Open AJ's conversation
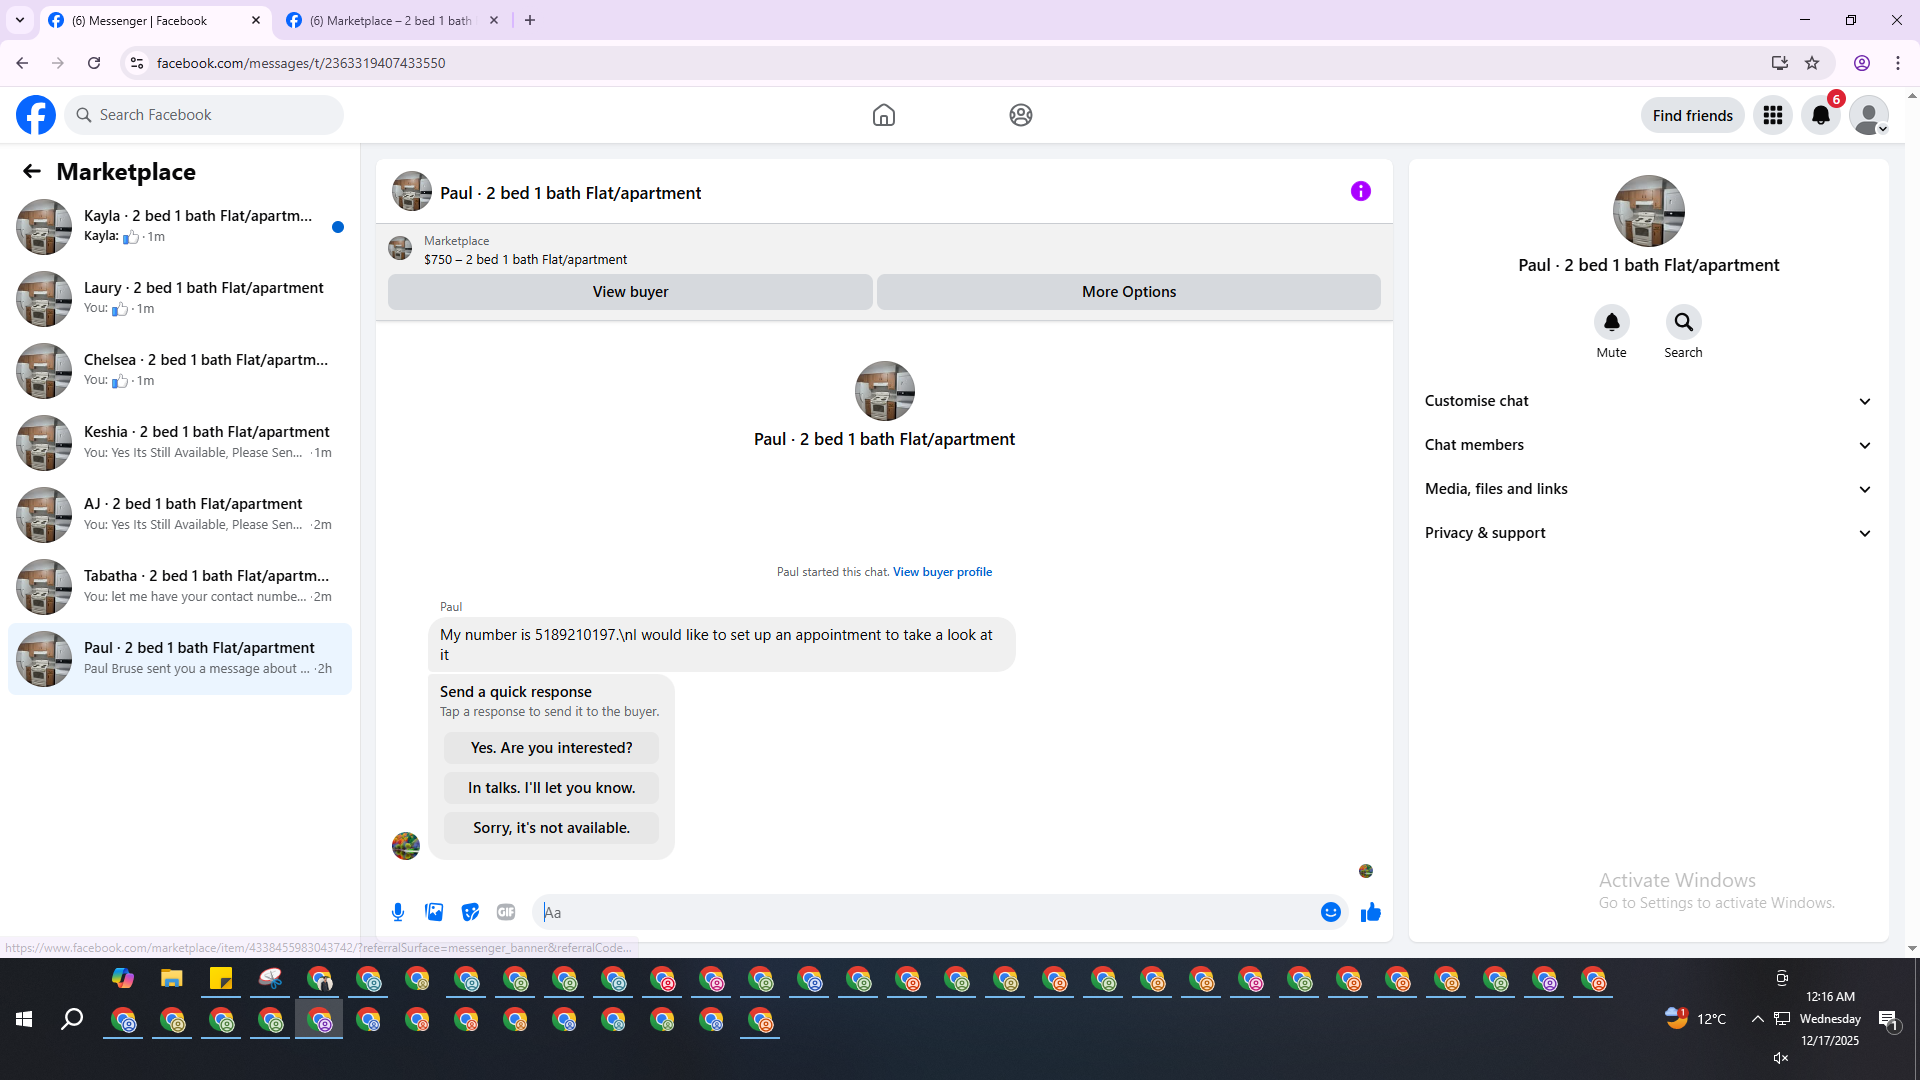Image resolution: width=1920 pixels, height=1080 pixels. pyautogui.click(x=180, y=515)
